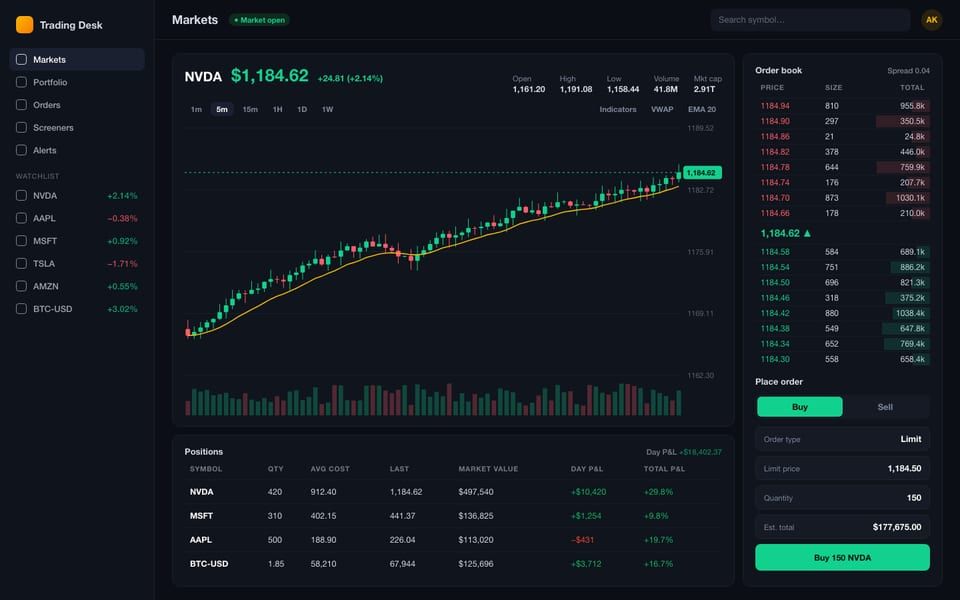960x600 pixels.
Task: Click ask price 1184.94 in order book
Action: [x=774, y=106]
